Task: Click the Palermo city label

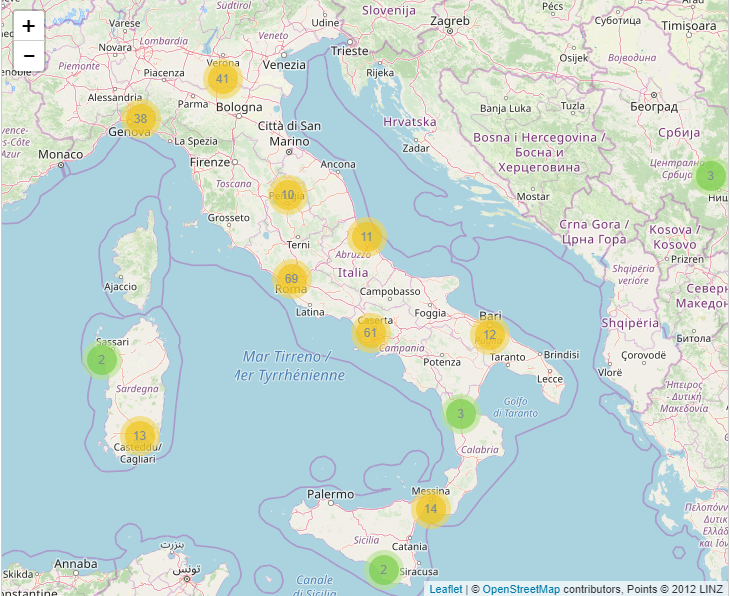Action: pyautogui.click(x=331, y=494)
